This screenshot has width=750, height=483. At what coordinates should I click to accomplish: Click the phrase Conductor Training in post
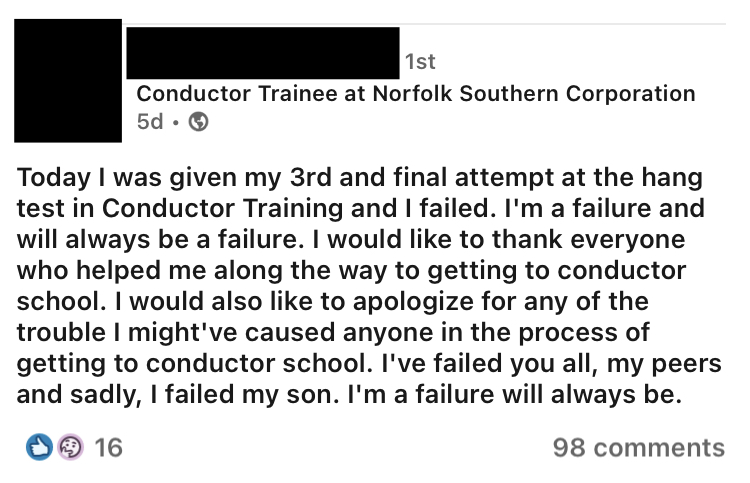(222, 209)
